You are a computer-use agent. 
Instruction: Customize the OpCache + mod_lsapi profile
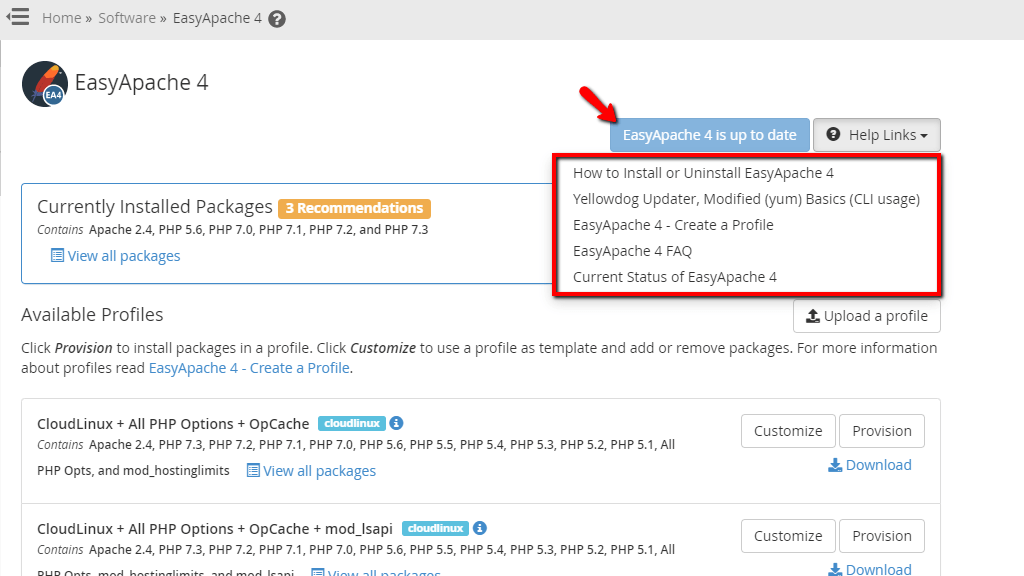tap(788, 536)
